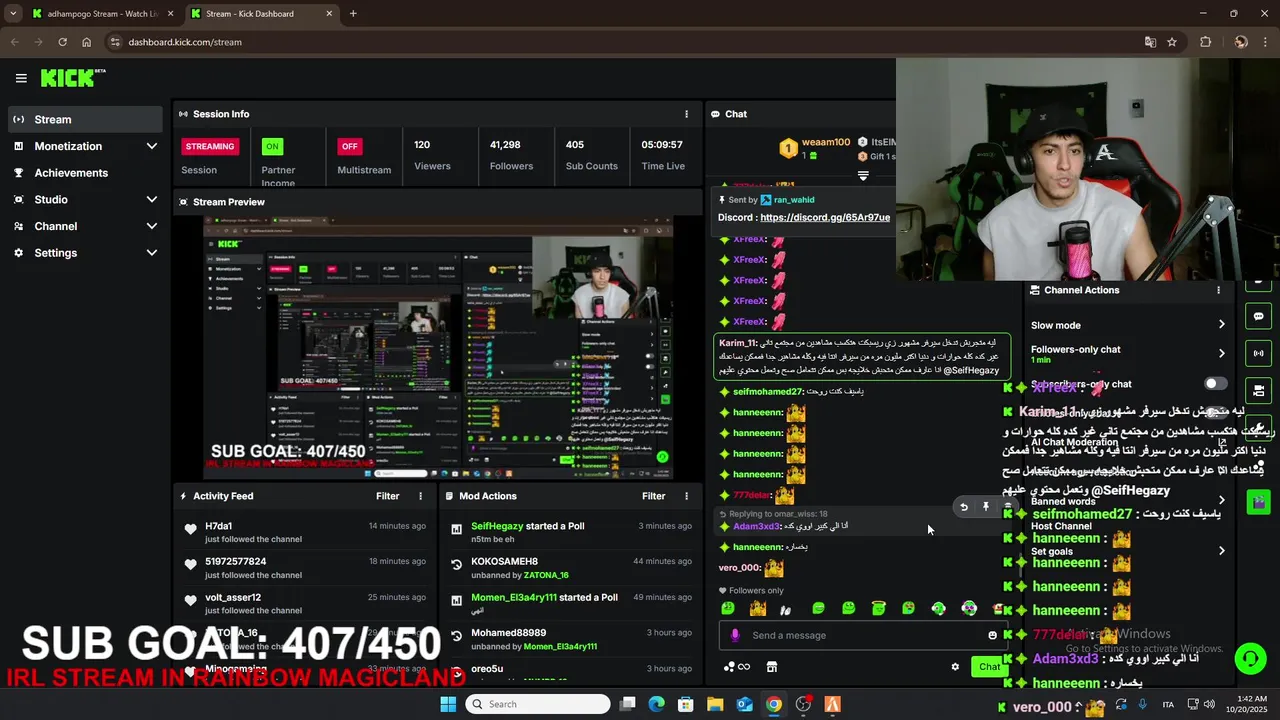Open Banned words chevron
This screenshot has width=1280, height=720.
coord(1221,500)
